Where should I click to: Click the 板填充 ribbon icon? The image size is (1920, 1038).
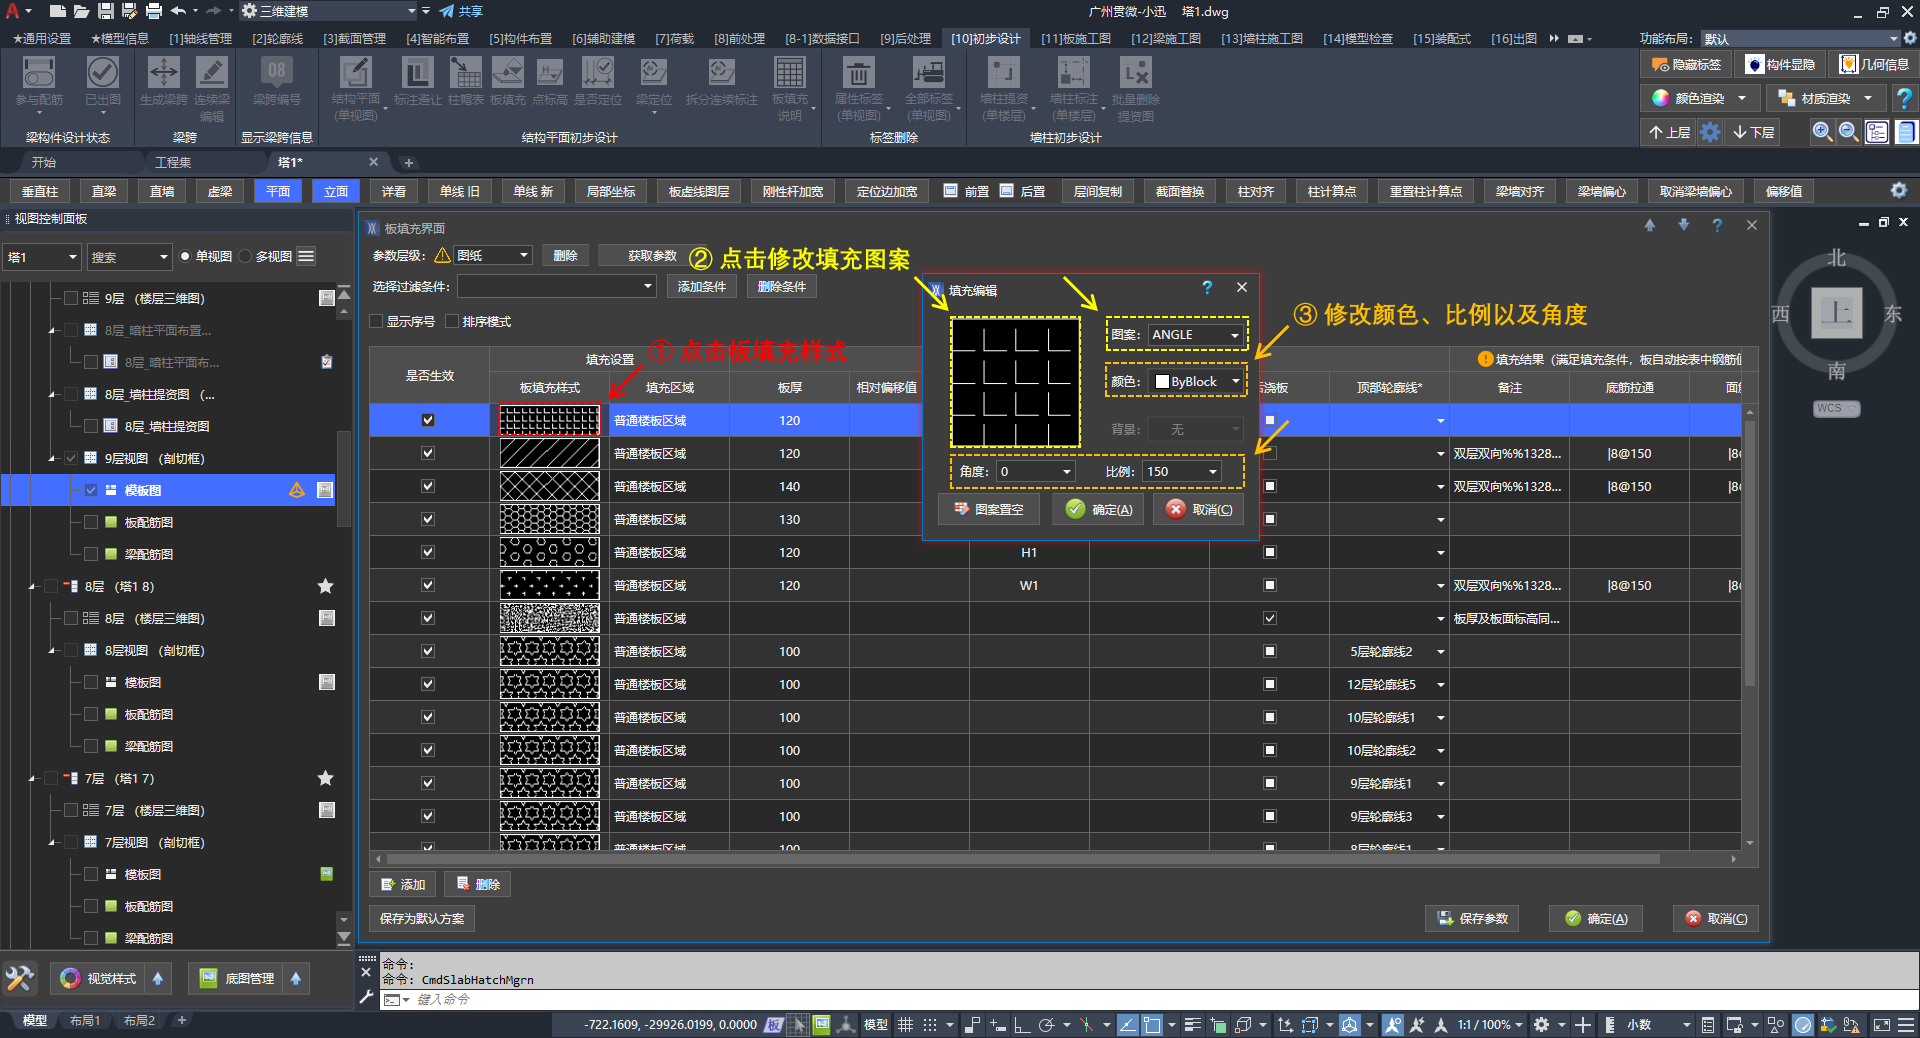tap(508, 73)
